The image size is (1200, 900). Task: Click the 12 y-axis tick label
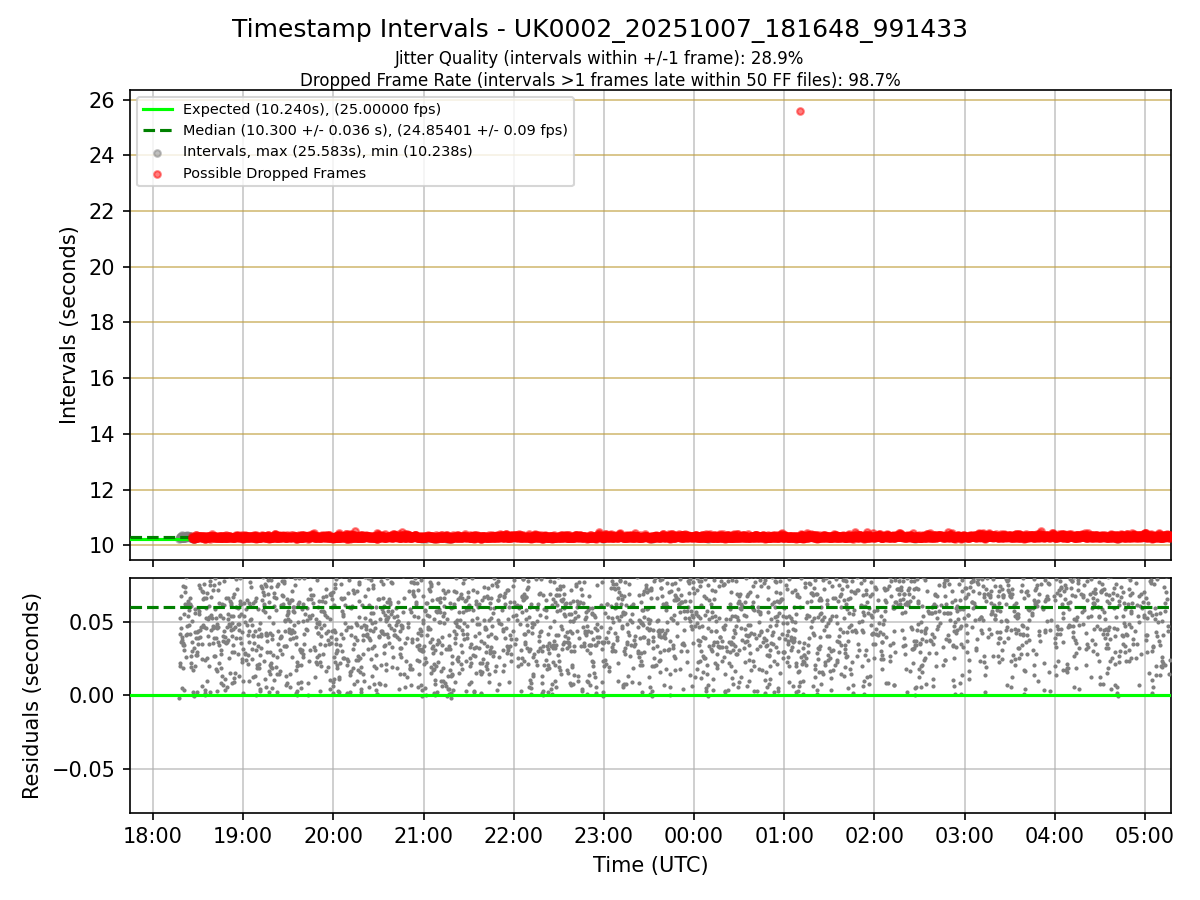click(x=101, y=490)
